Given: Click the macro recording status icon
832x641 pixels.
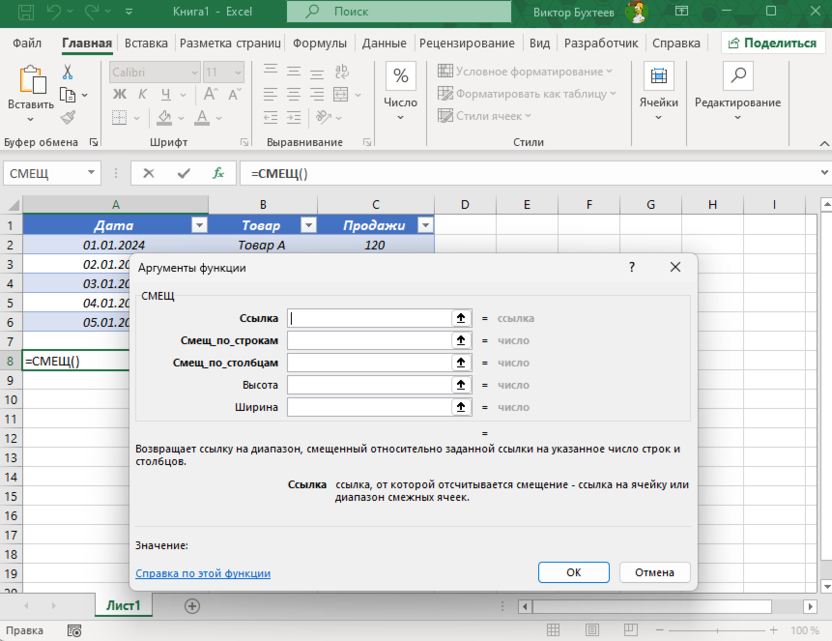Looking at the screenshot, I should pos(74,630).
